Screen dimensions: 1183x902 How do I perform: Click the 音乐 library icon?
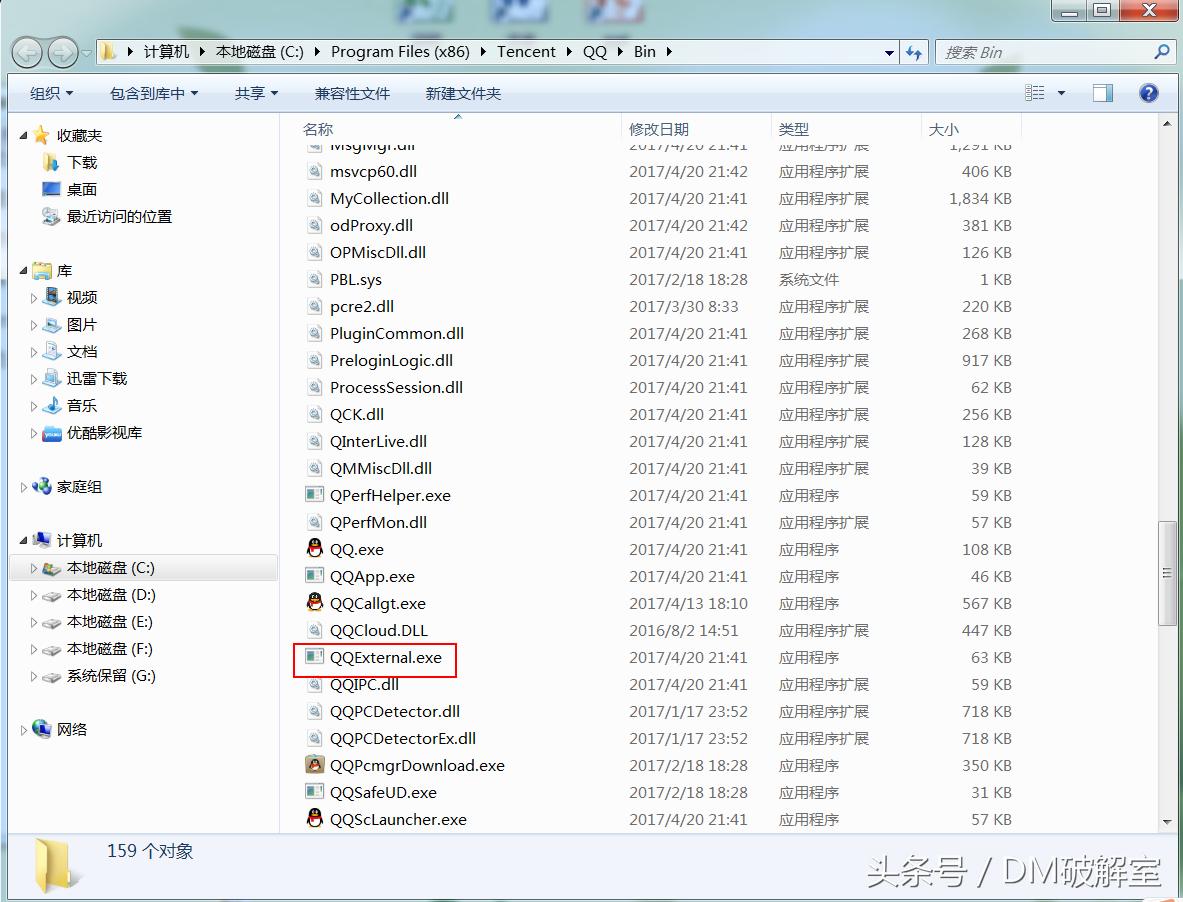click(52, 405)
